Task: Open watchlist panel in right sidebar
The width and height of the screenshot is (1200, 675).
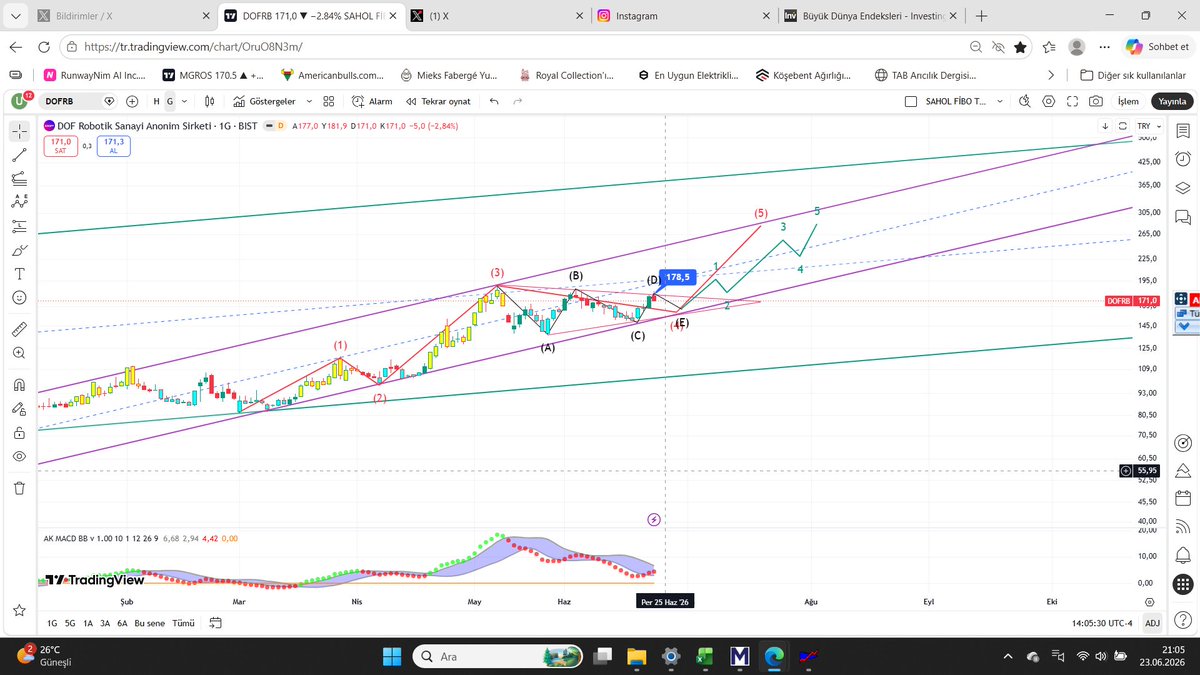Action: pyautogui.click(x=1182, y=131)
